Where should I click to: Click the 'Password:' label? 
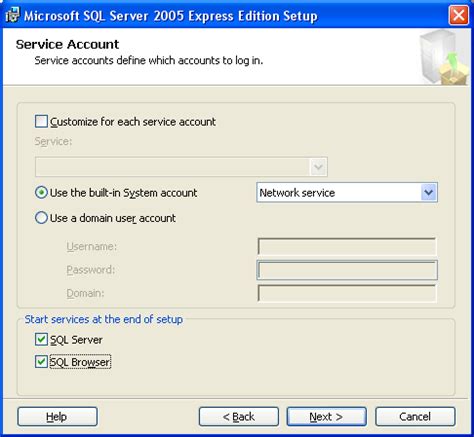pos(91,270)
